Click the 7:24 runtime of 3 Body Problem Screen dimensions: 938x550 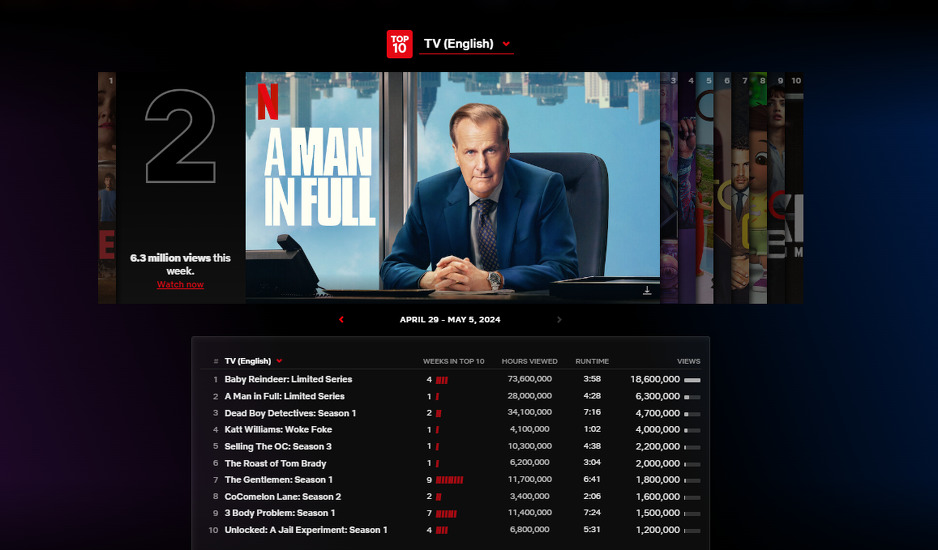[x=592, y=512]
